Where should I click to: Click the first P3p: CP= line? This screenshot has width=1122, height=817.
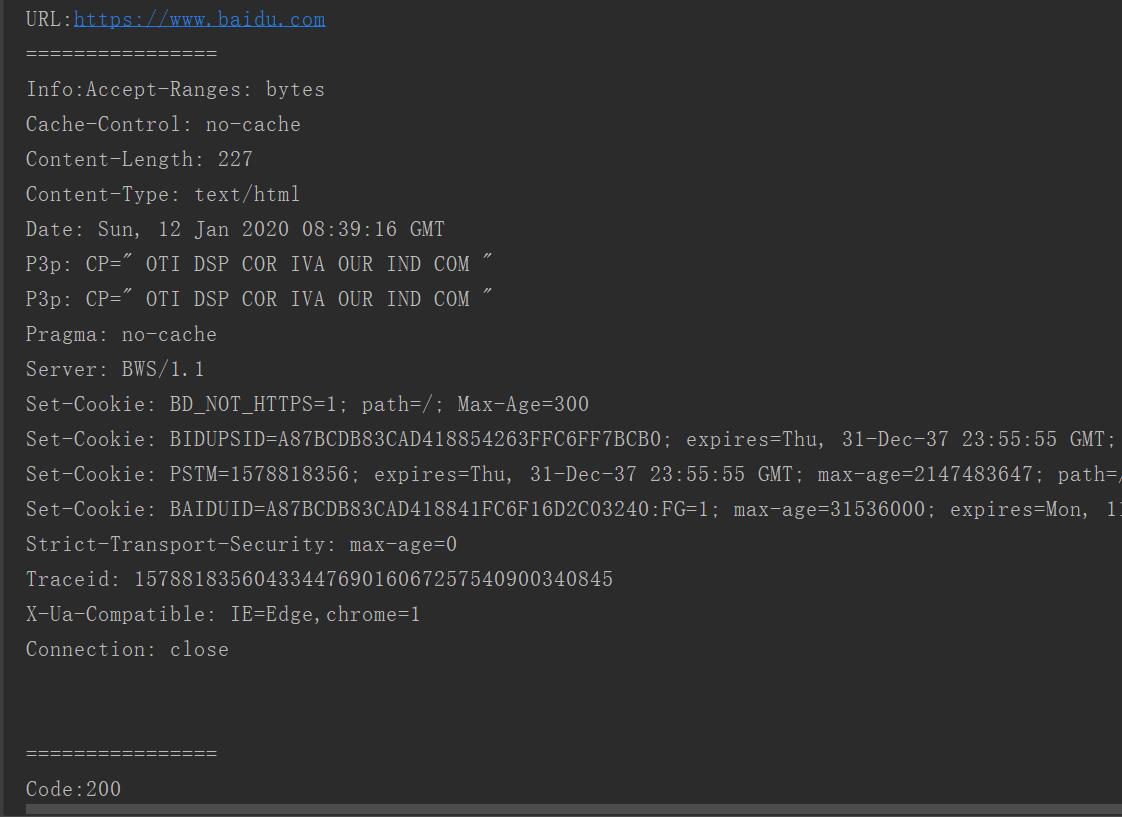pos(259,264)
